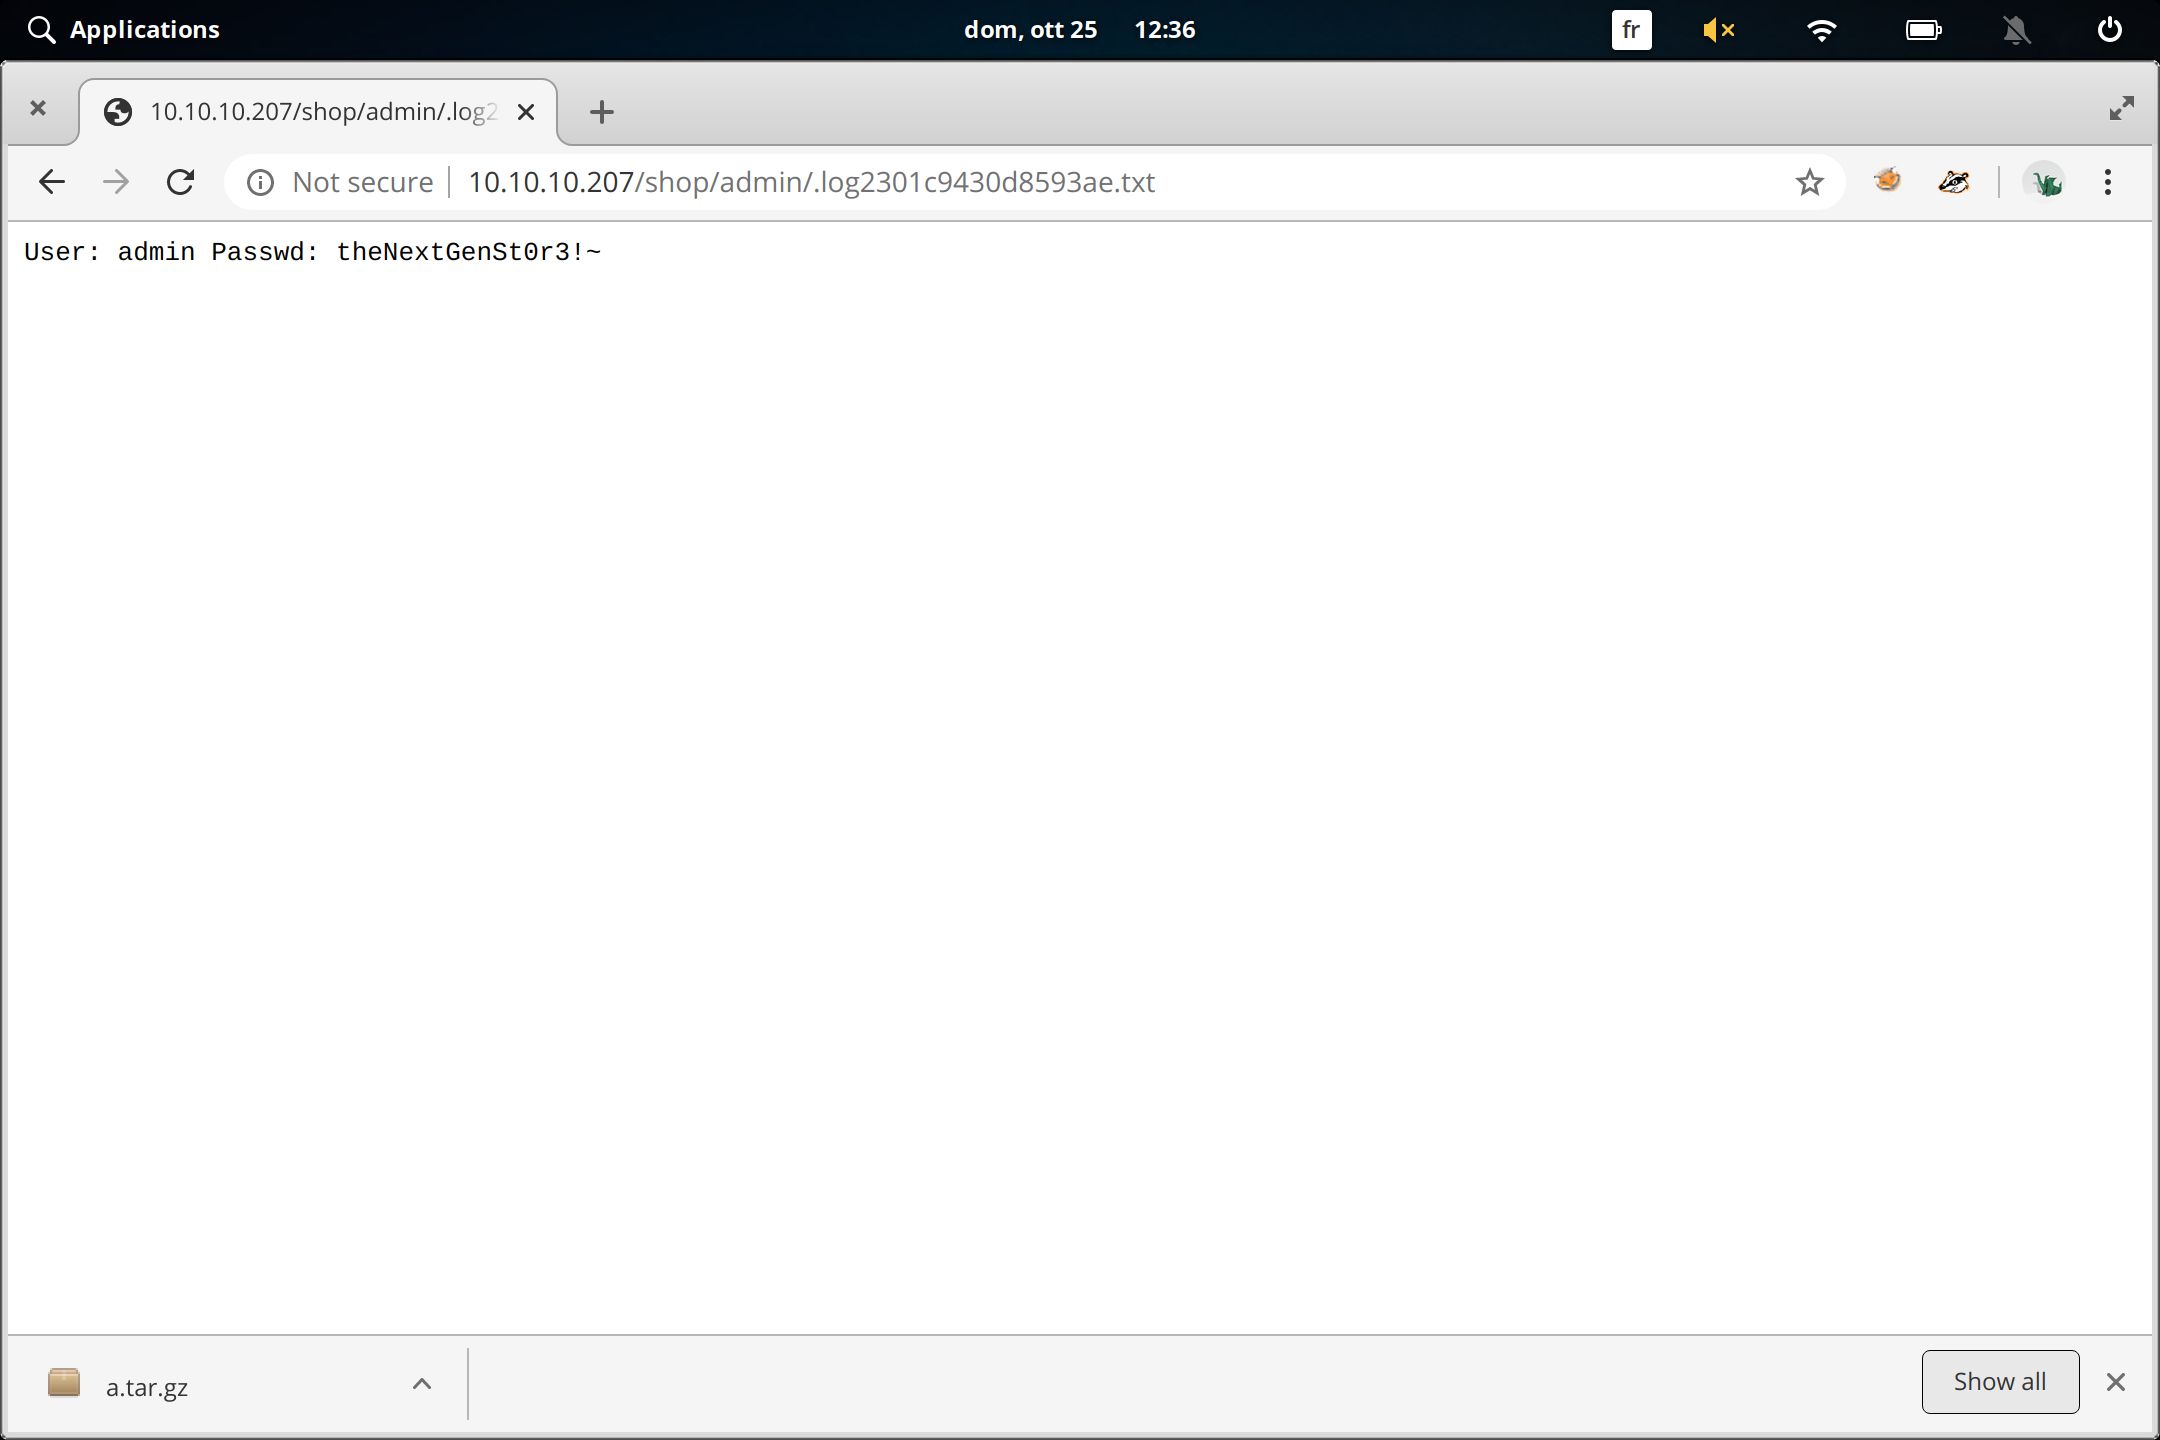Open the FoxyProxy extension menu
Viewport: 2160px width, 1440px height.
[x=1886, y=181]
